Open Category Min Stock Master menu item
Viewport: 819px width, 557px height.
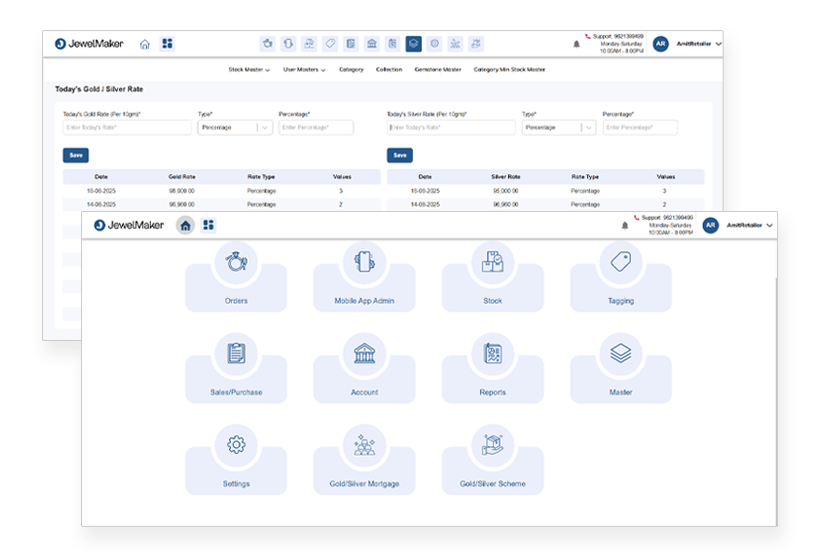pos(509,69)
